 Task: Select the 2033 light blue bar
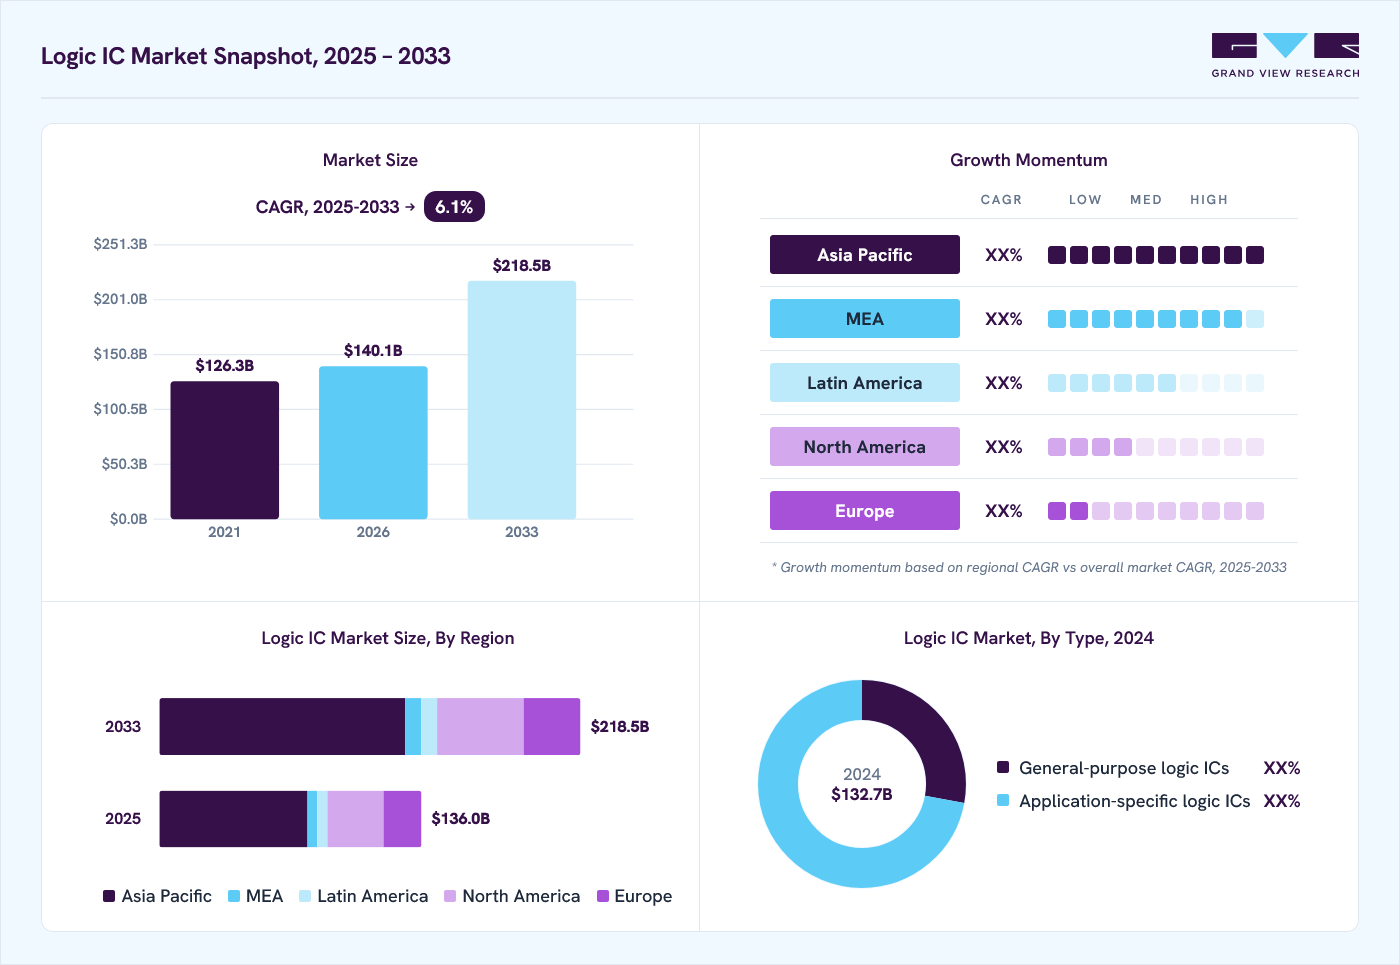pyautogui.click(x=522, y=400)
